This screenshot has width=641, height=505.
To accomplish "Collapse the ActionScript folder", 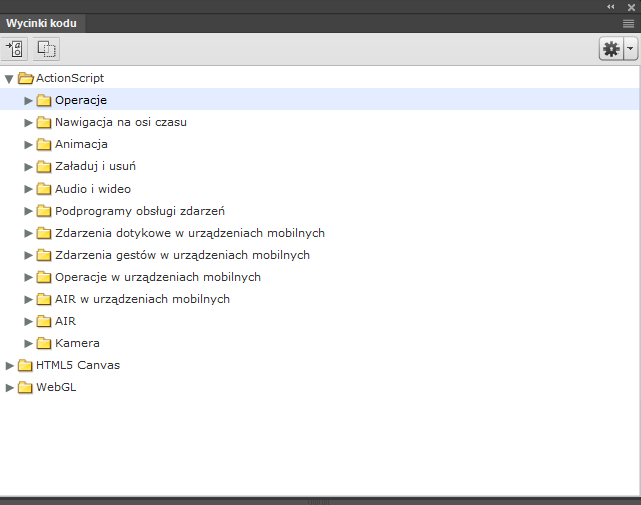I will [9, 78].
